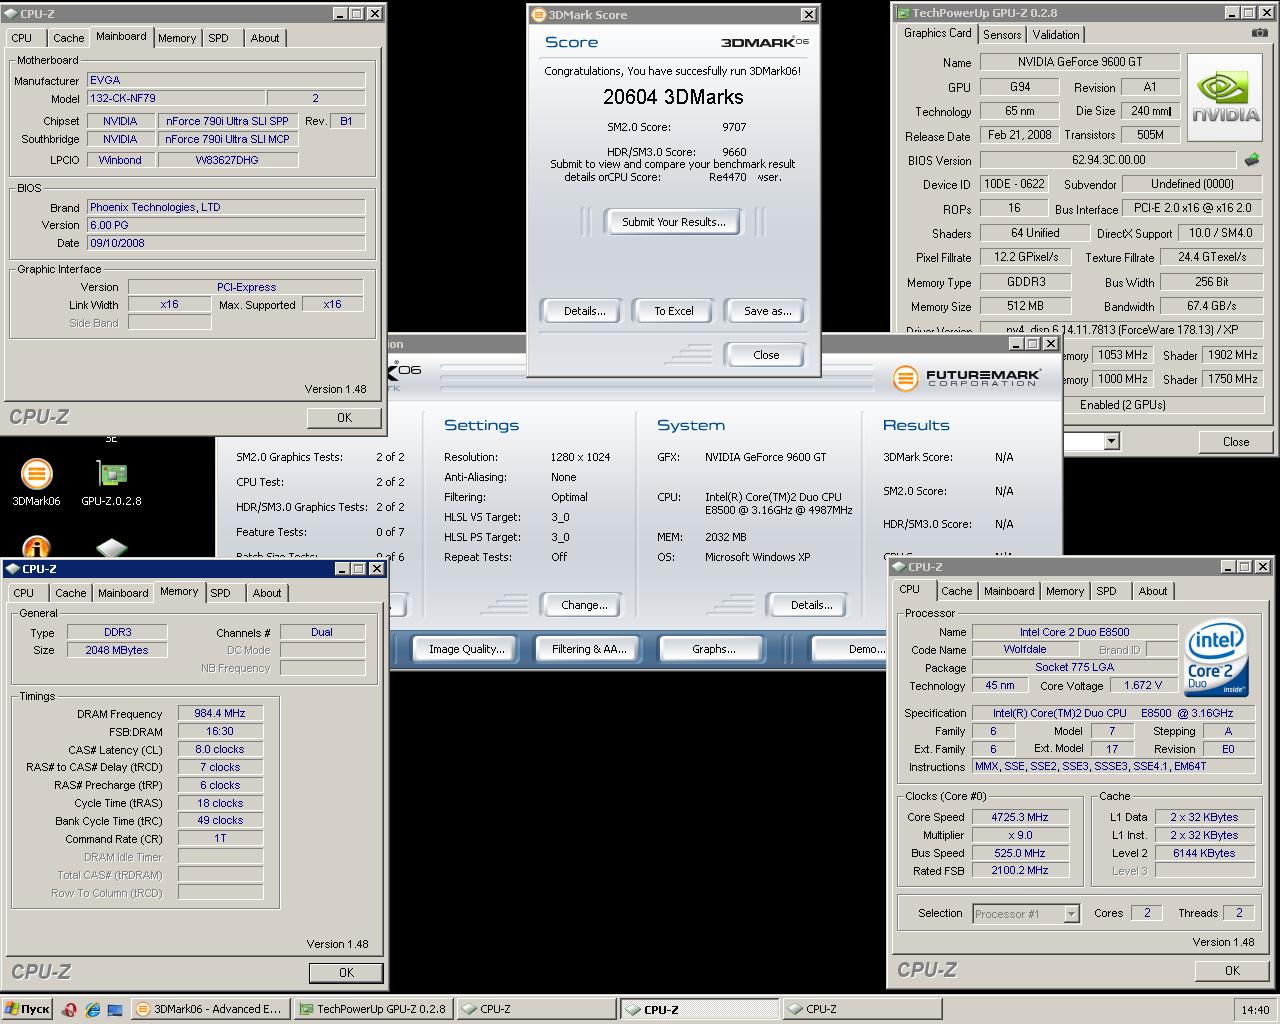Click OK in CPU-Z Memory window
This screenshot has height=1024, width=1280.
(346, 972)
